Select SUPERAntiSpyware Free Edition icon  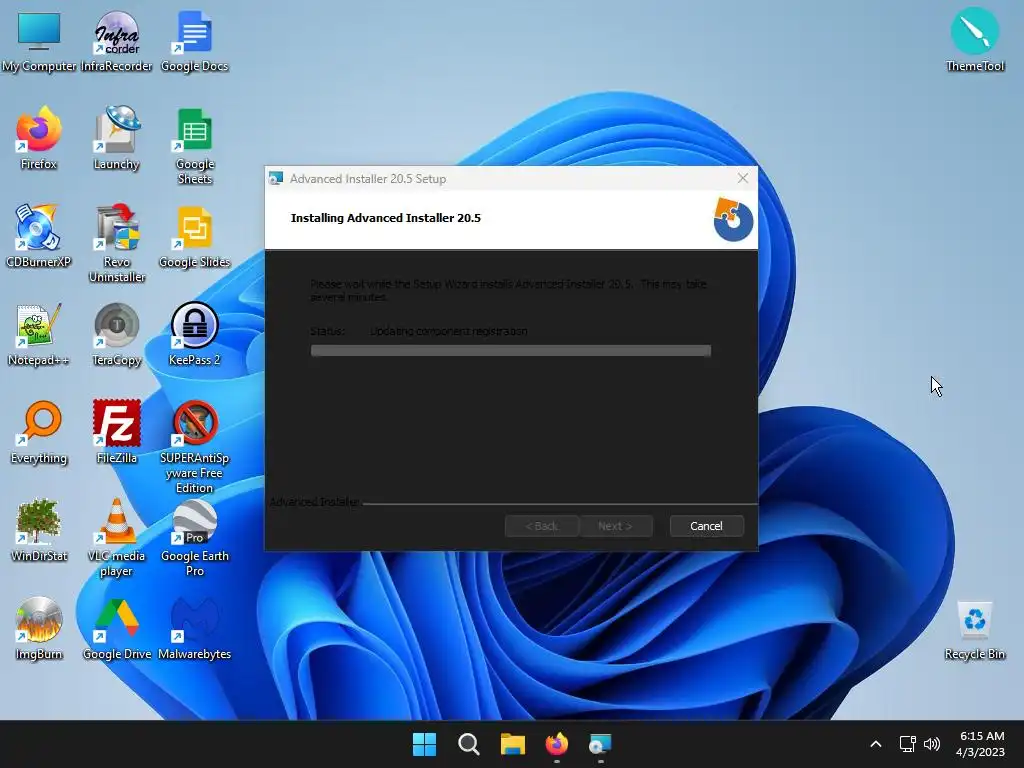(x=195, y=447)
